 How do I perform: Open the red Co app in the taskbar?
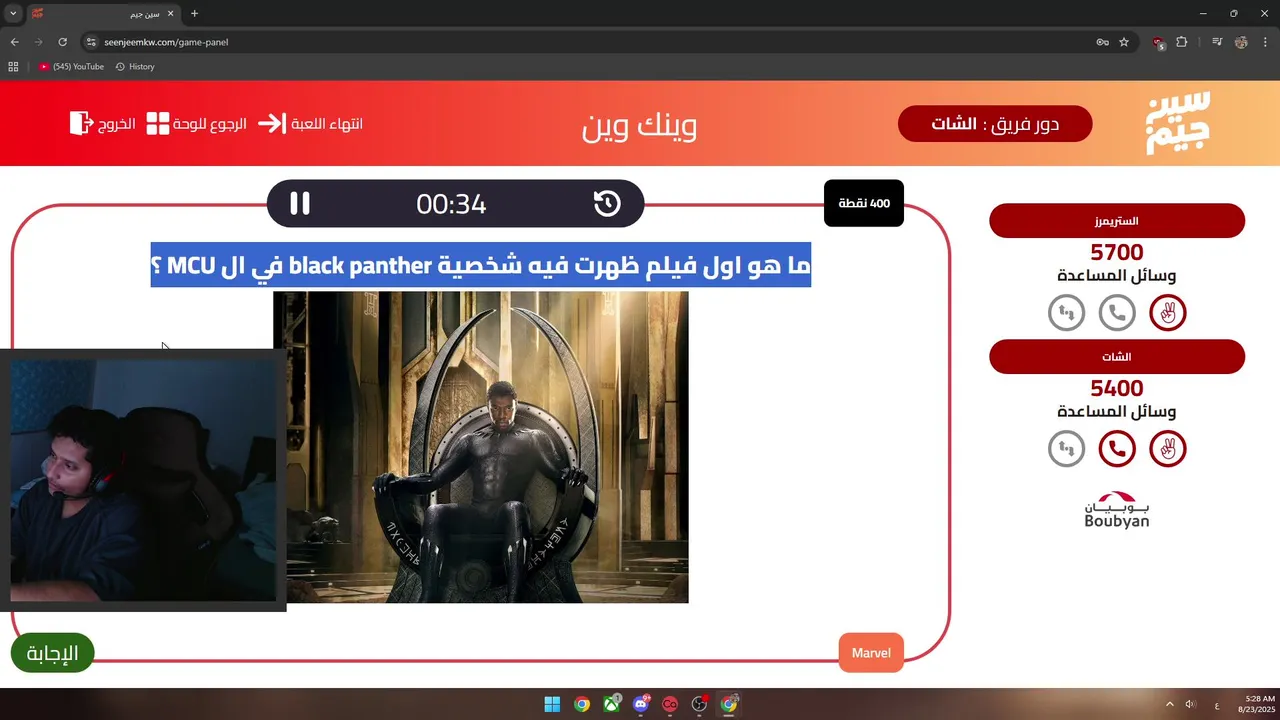tap(670, 704)
